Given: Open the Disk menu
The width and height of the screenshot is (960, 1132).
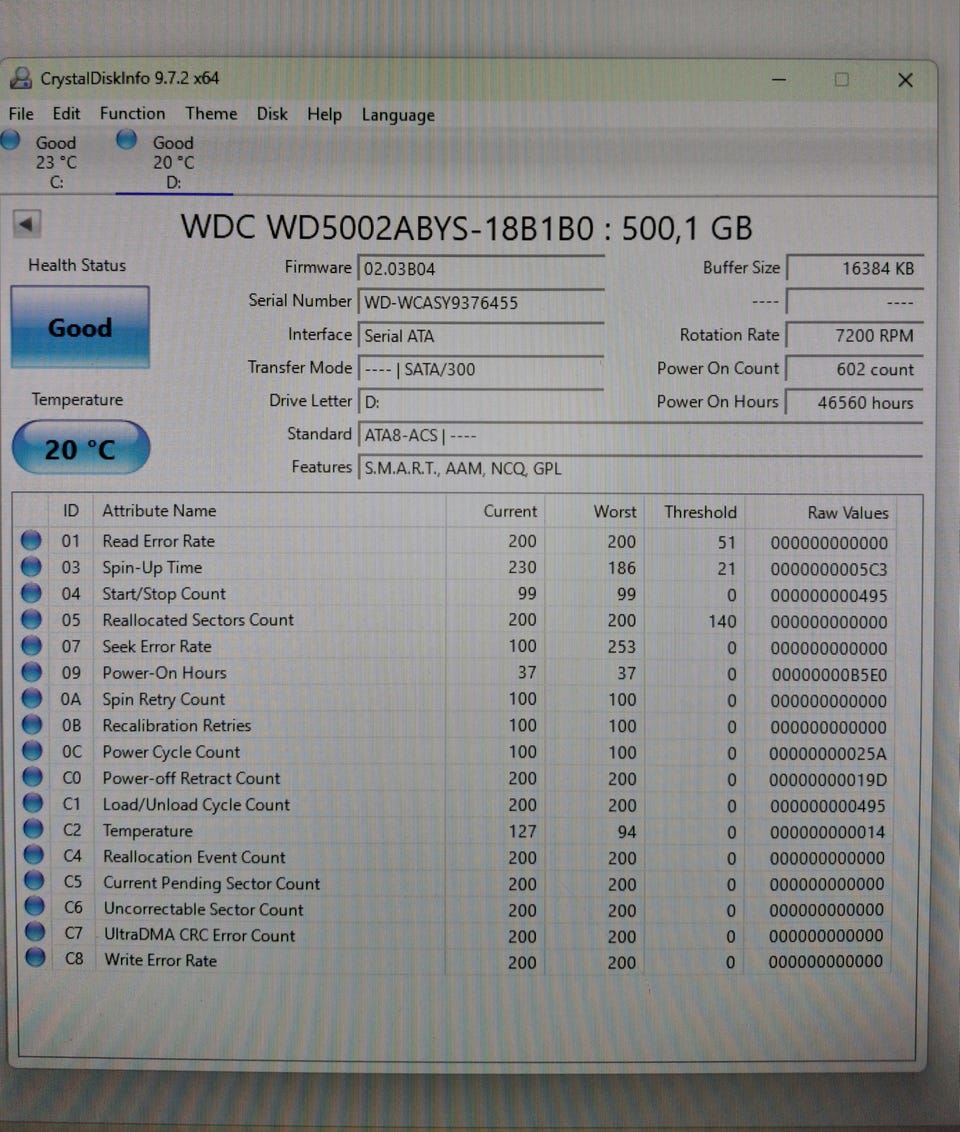Looking at the screenshot, I should point(272,114).
